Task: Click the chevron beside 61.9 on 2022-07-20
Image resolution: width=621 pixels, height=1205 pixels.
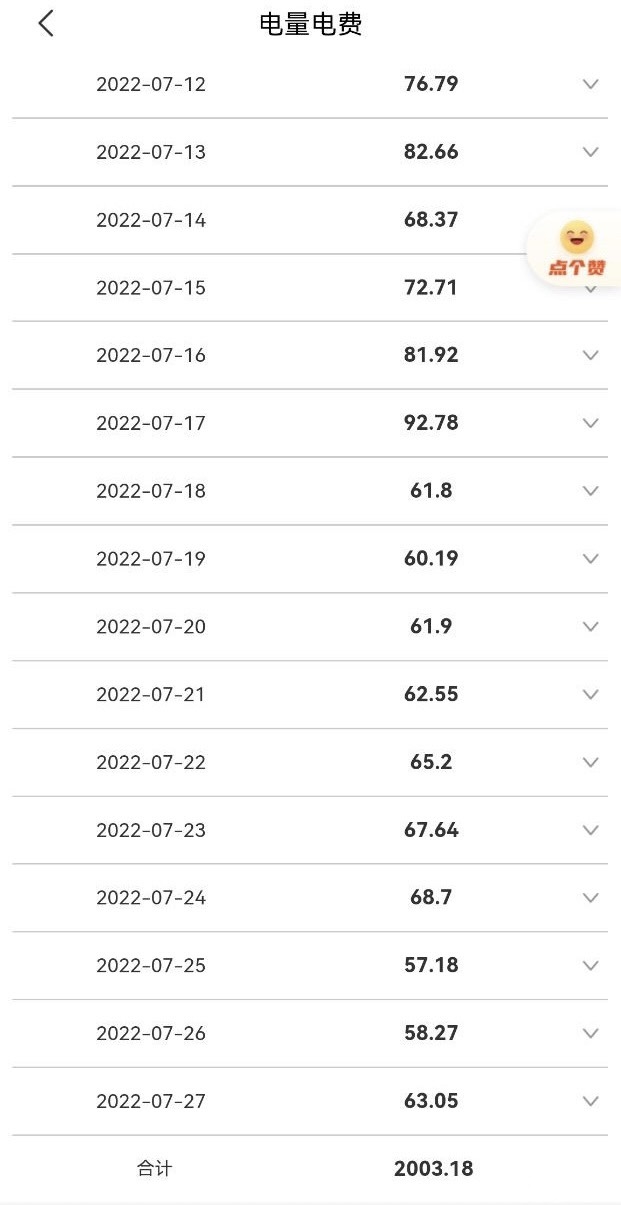Action: tap(590, 626)
